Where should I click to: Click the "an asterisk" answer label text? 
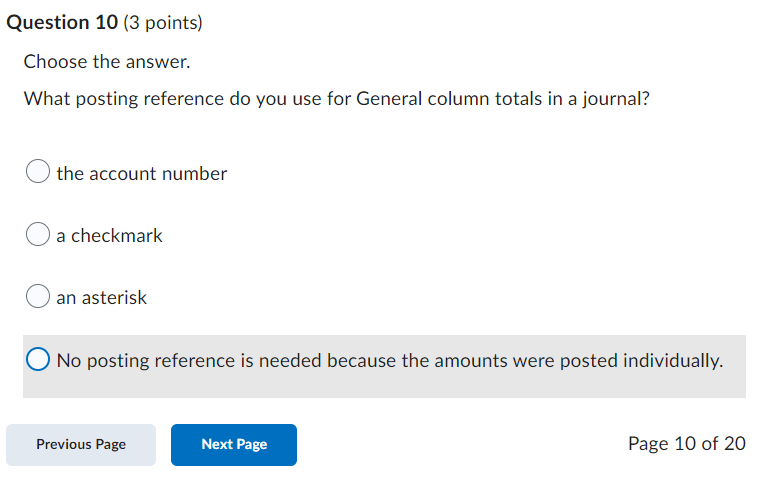click(x=101, y=298)
